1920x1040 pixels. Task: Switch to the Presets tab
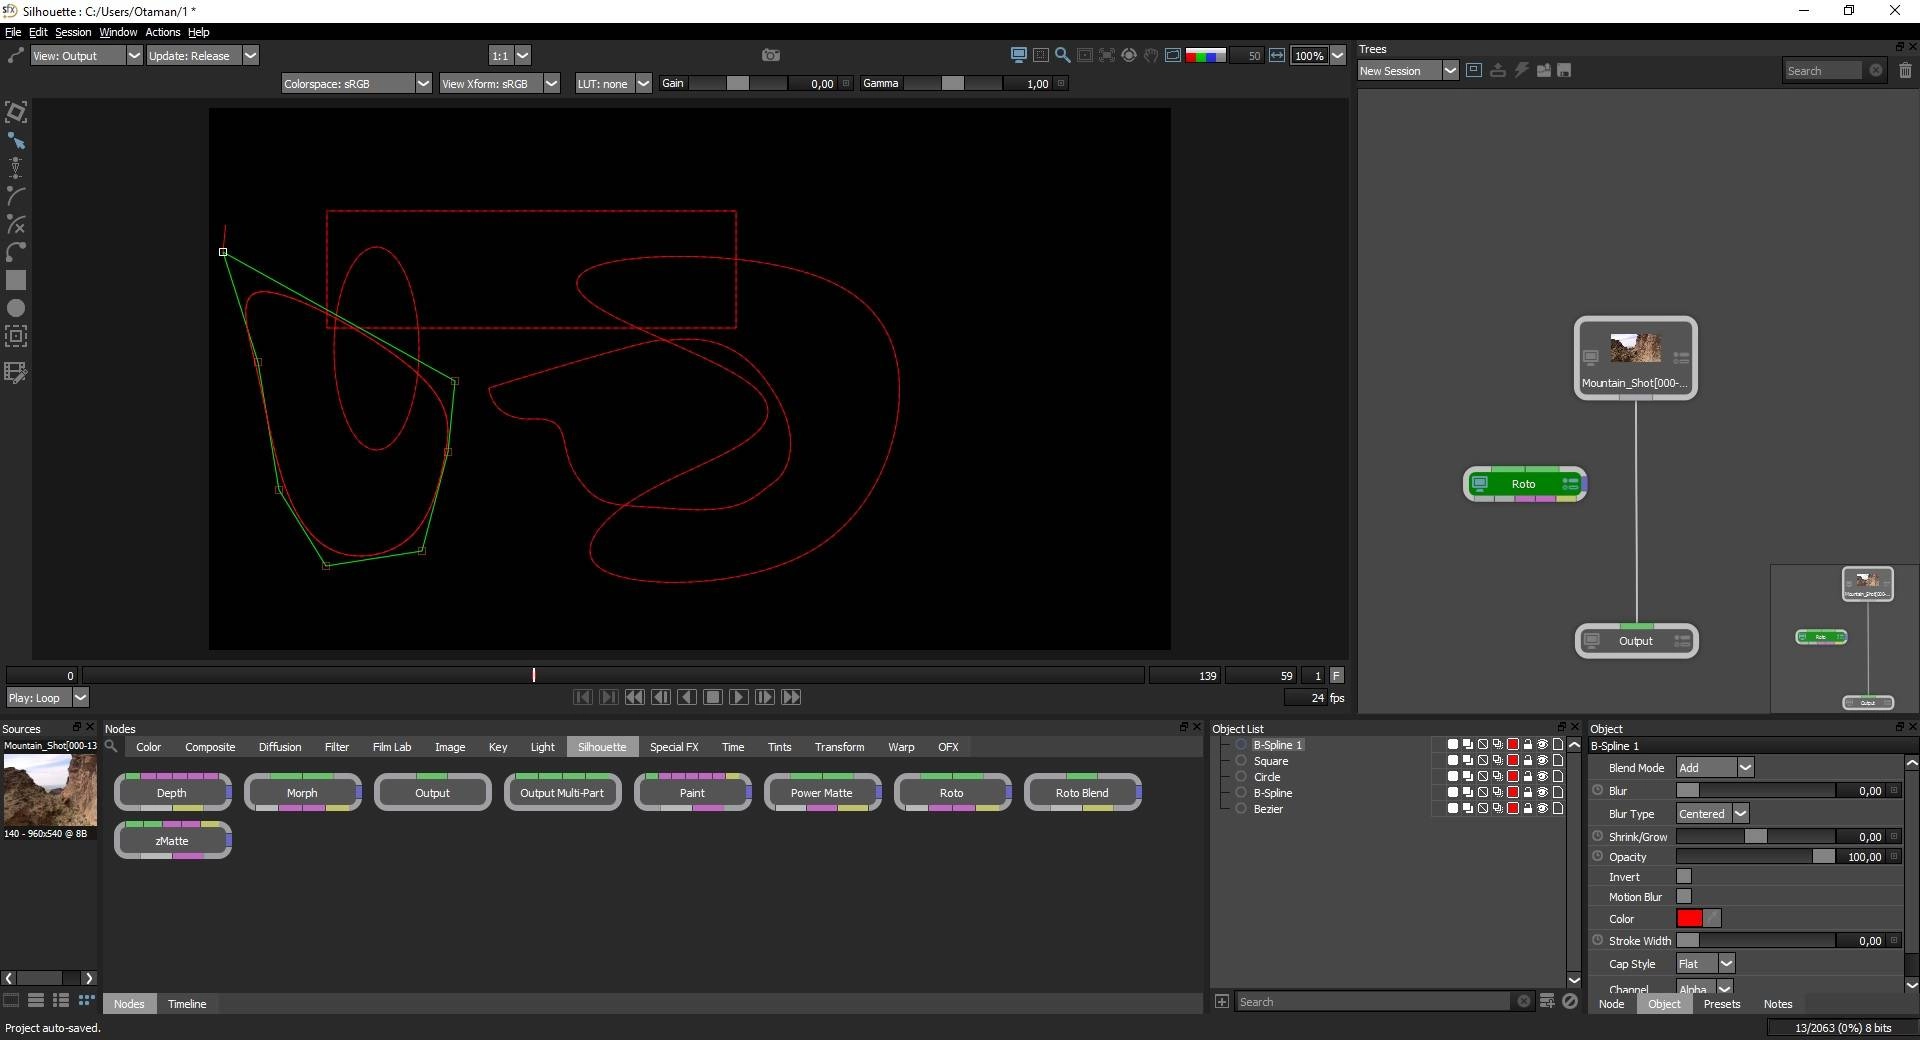1722,1003
